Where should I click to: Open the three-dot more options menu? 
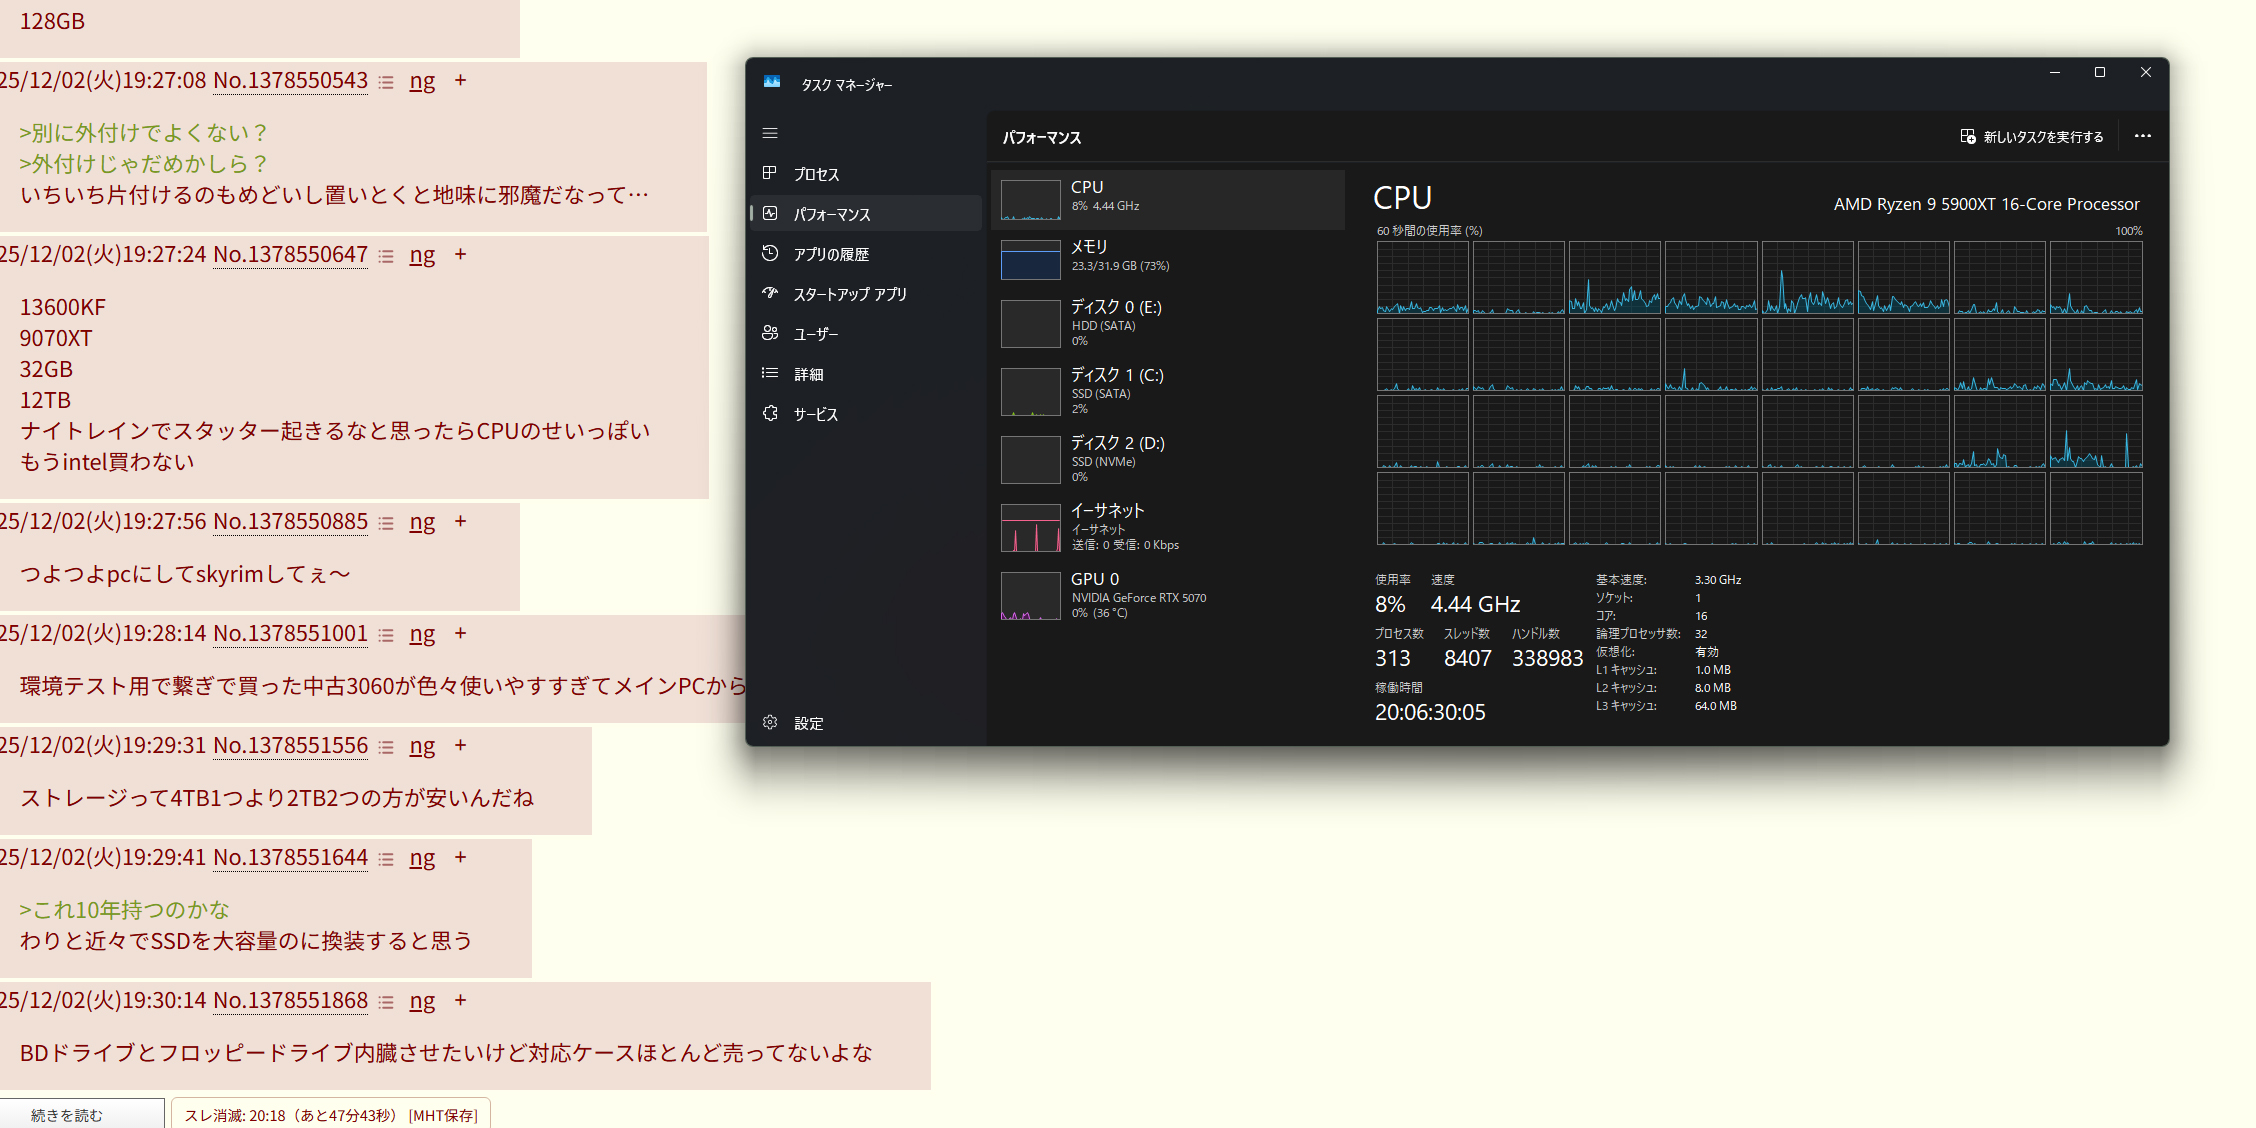point(2142,136)
